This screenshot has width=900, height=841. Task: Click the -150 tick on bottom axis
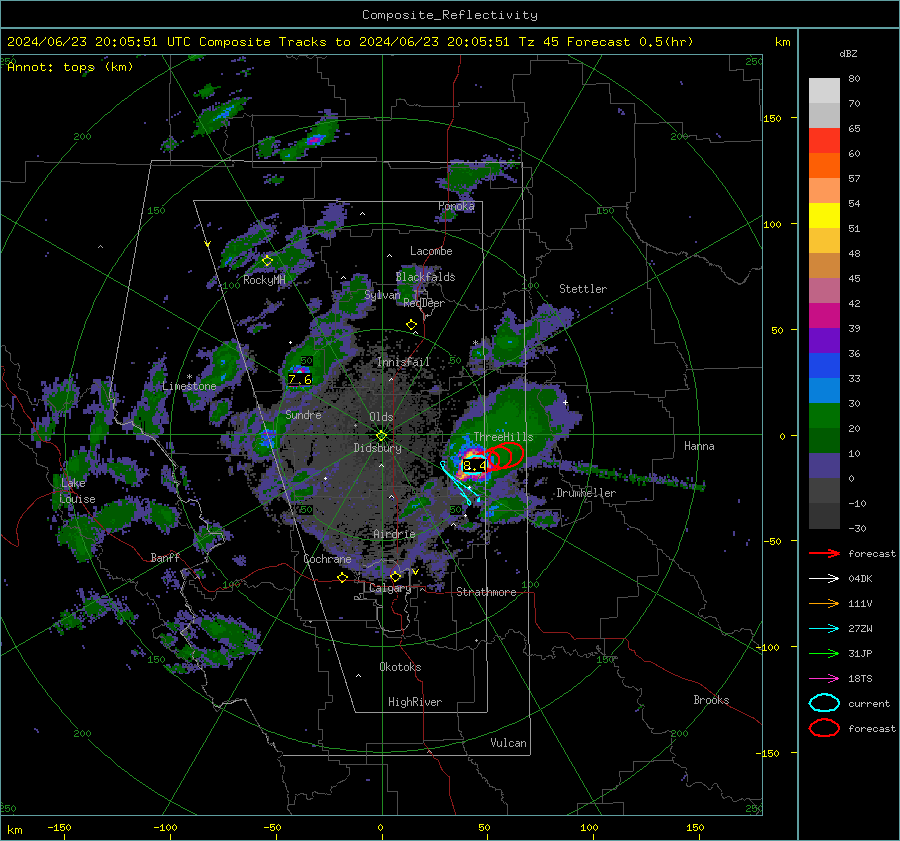(x=59, y=827)
